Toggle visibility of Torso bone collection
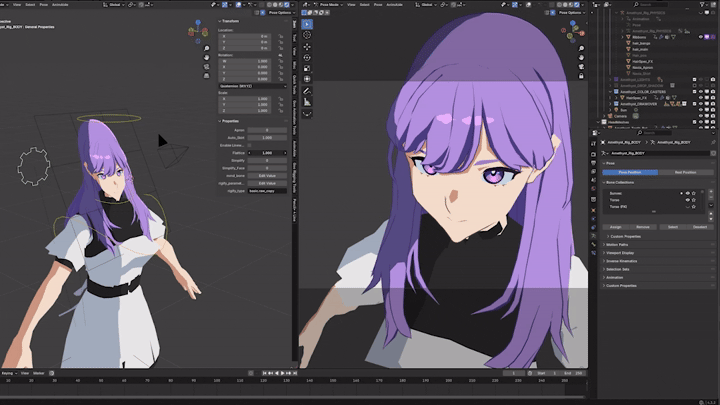This screenshot has width=720, height=405. click(x=687, y=200)
